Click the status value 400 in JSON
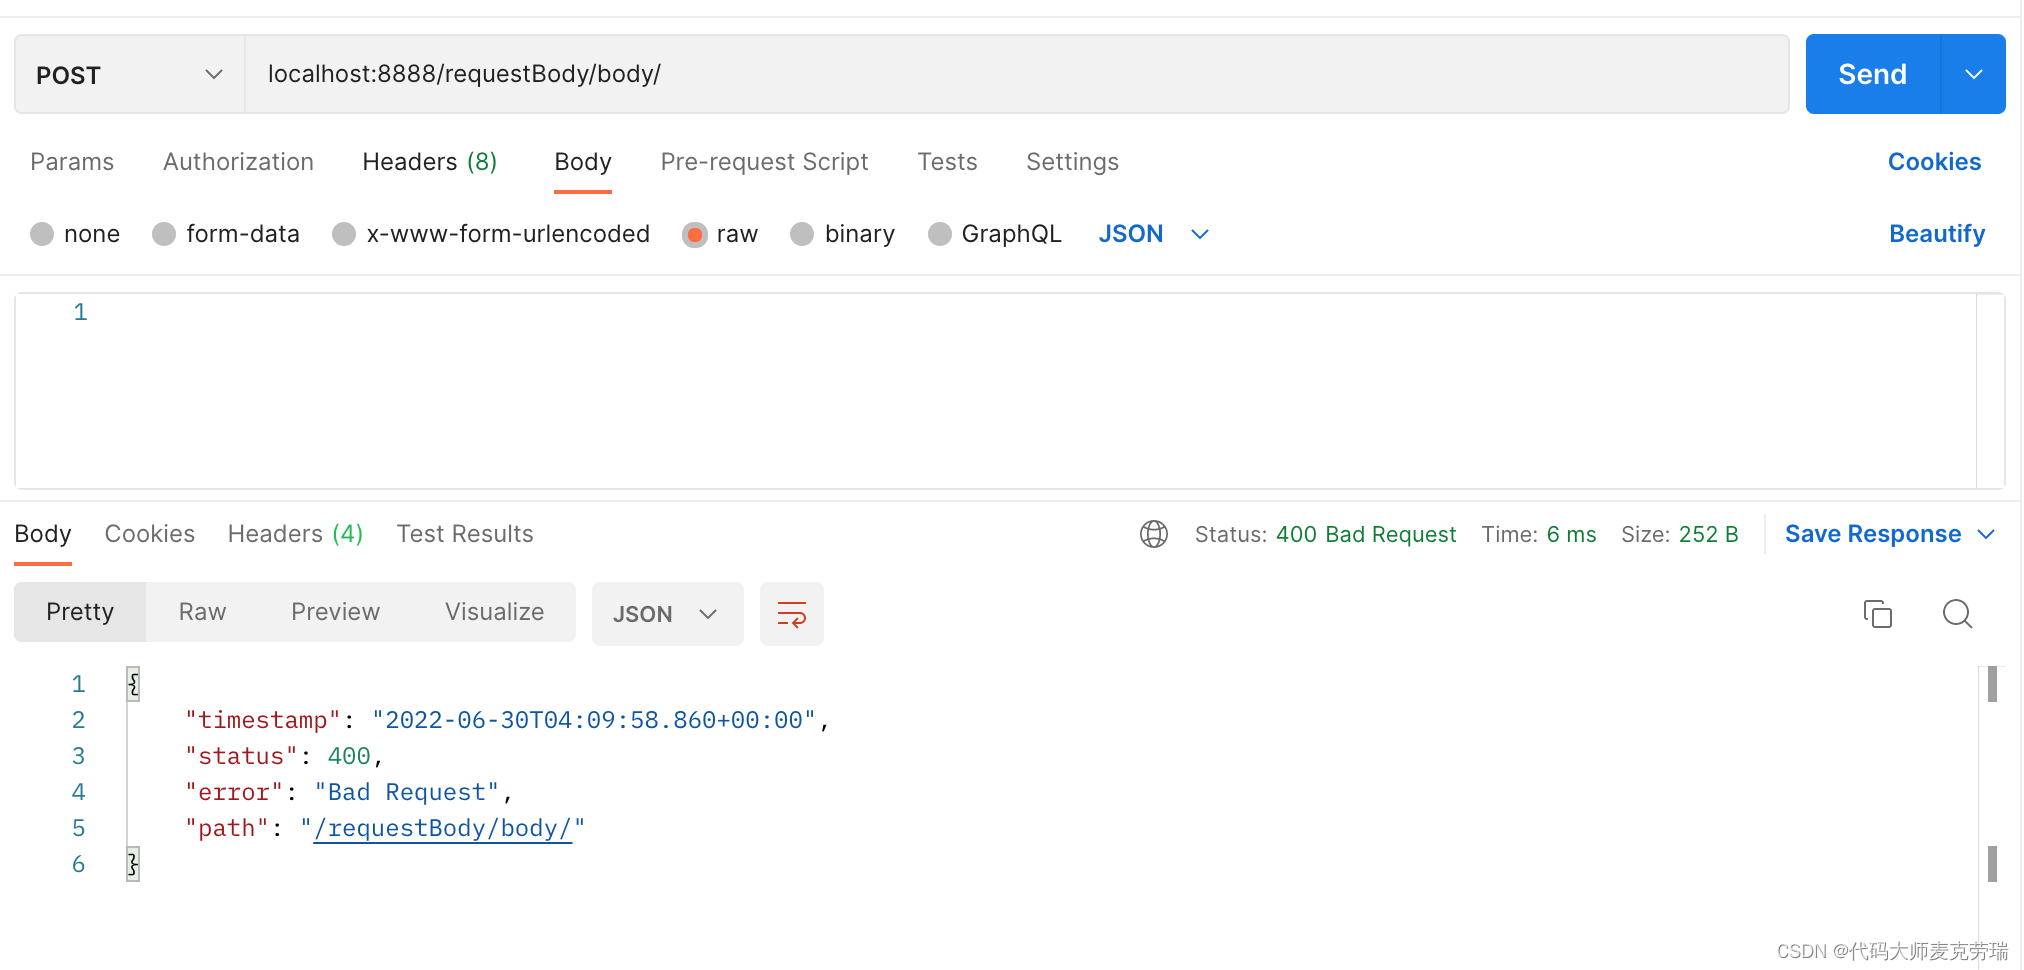The width and height of the screenshot is (2024, 970). click(349, 756)
